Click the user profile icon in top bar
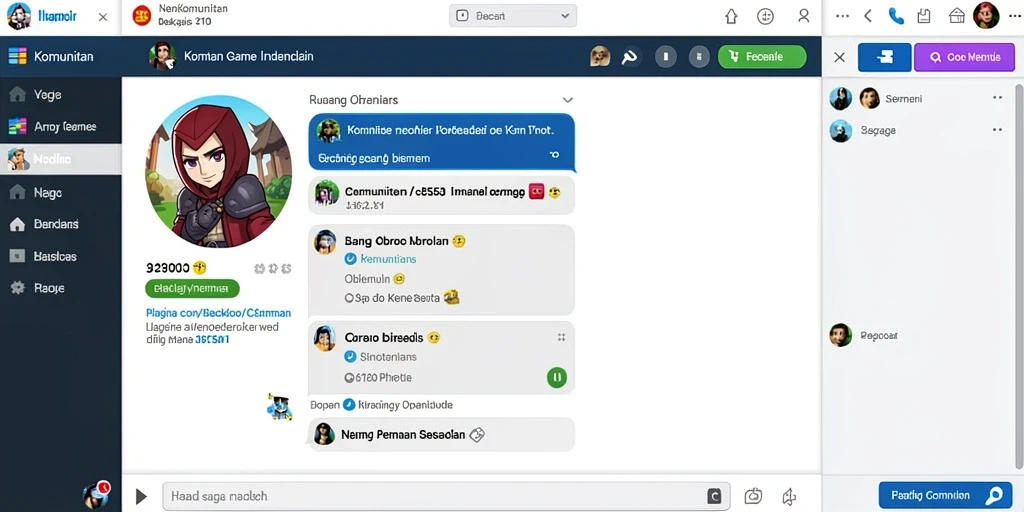The image size is (1024, 512). pos(804,16)
